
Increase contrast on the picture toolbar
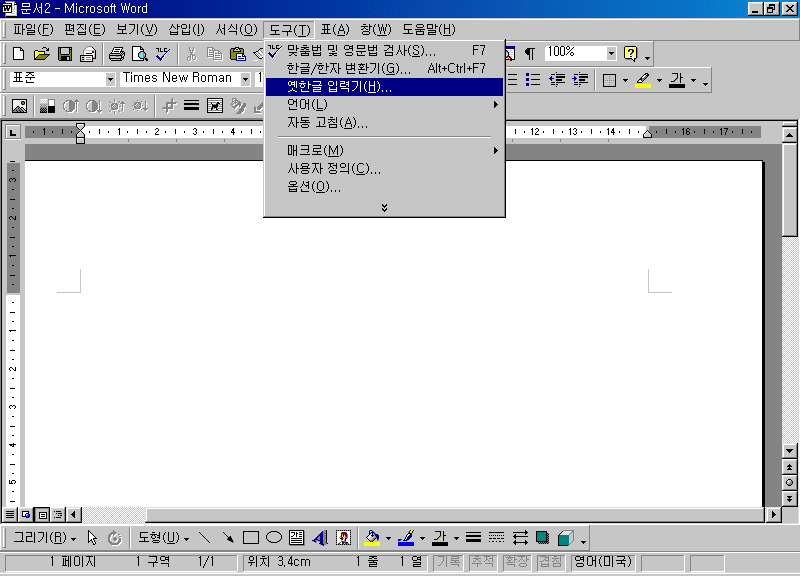click(x=70, y=106)
